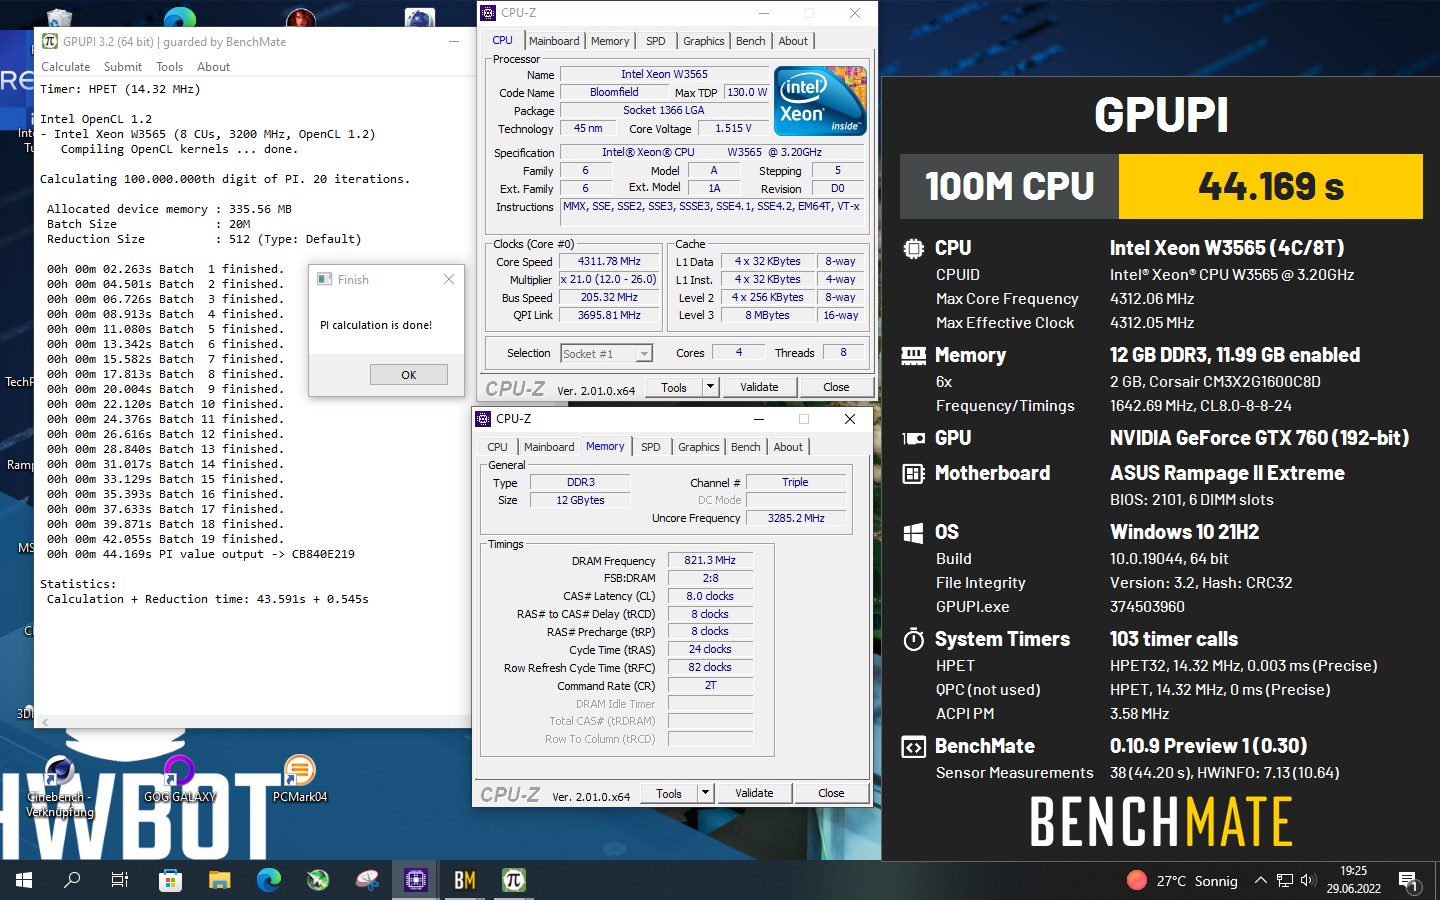The image size is (1440, 900).
Task: Open the volume control in system tray
Action: [x=1308, y=880]
